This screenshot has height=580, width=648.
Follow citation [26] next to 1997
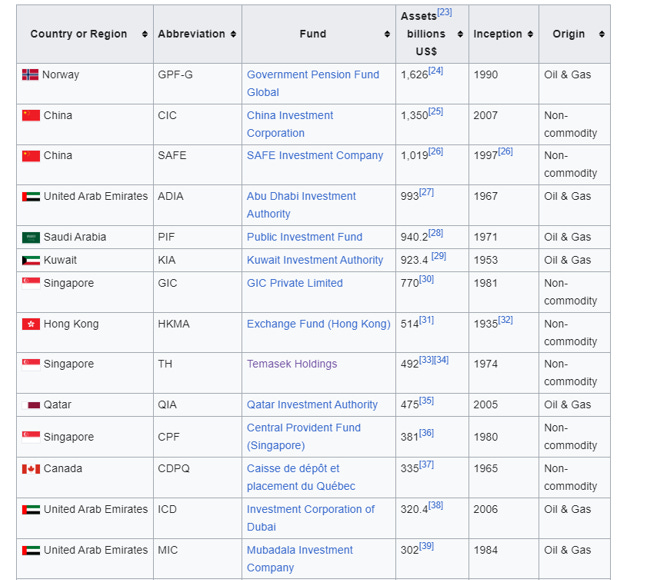click(x=505, y=151)
